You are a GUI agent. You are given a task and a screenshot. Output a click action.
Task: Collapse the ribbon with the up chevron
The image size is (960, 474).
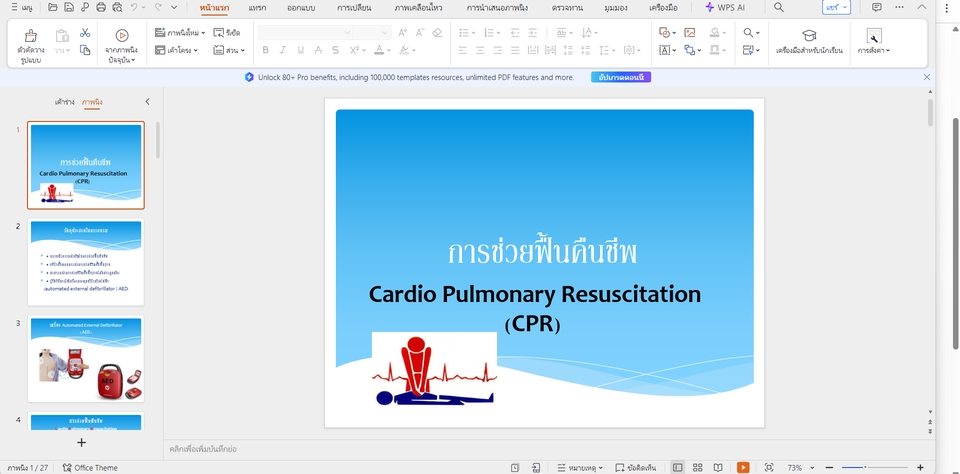(x=922, y=7)
